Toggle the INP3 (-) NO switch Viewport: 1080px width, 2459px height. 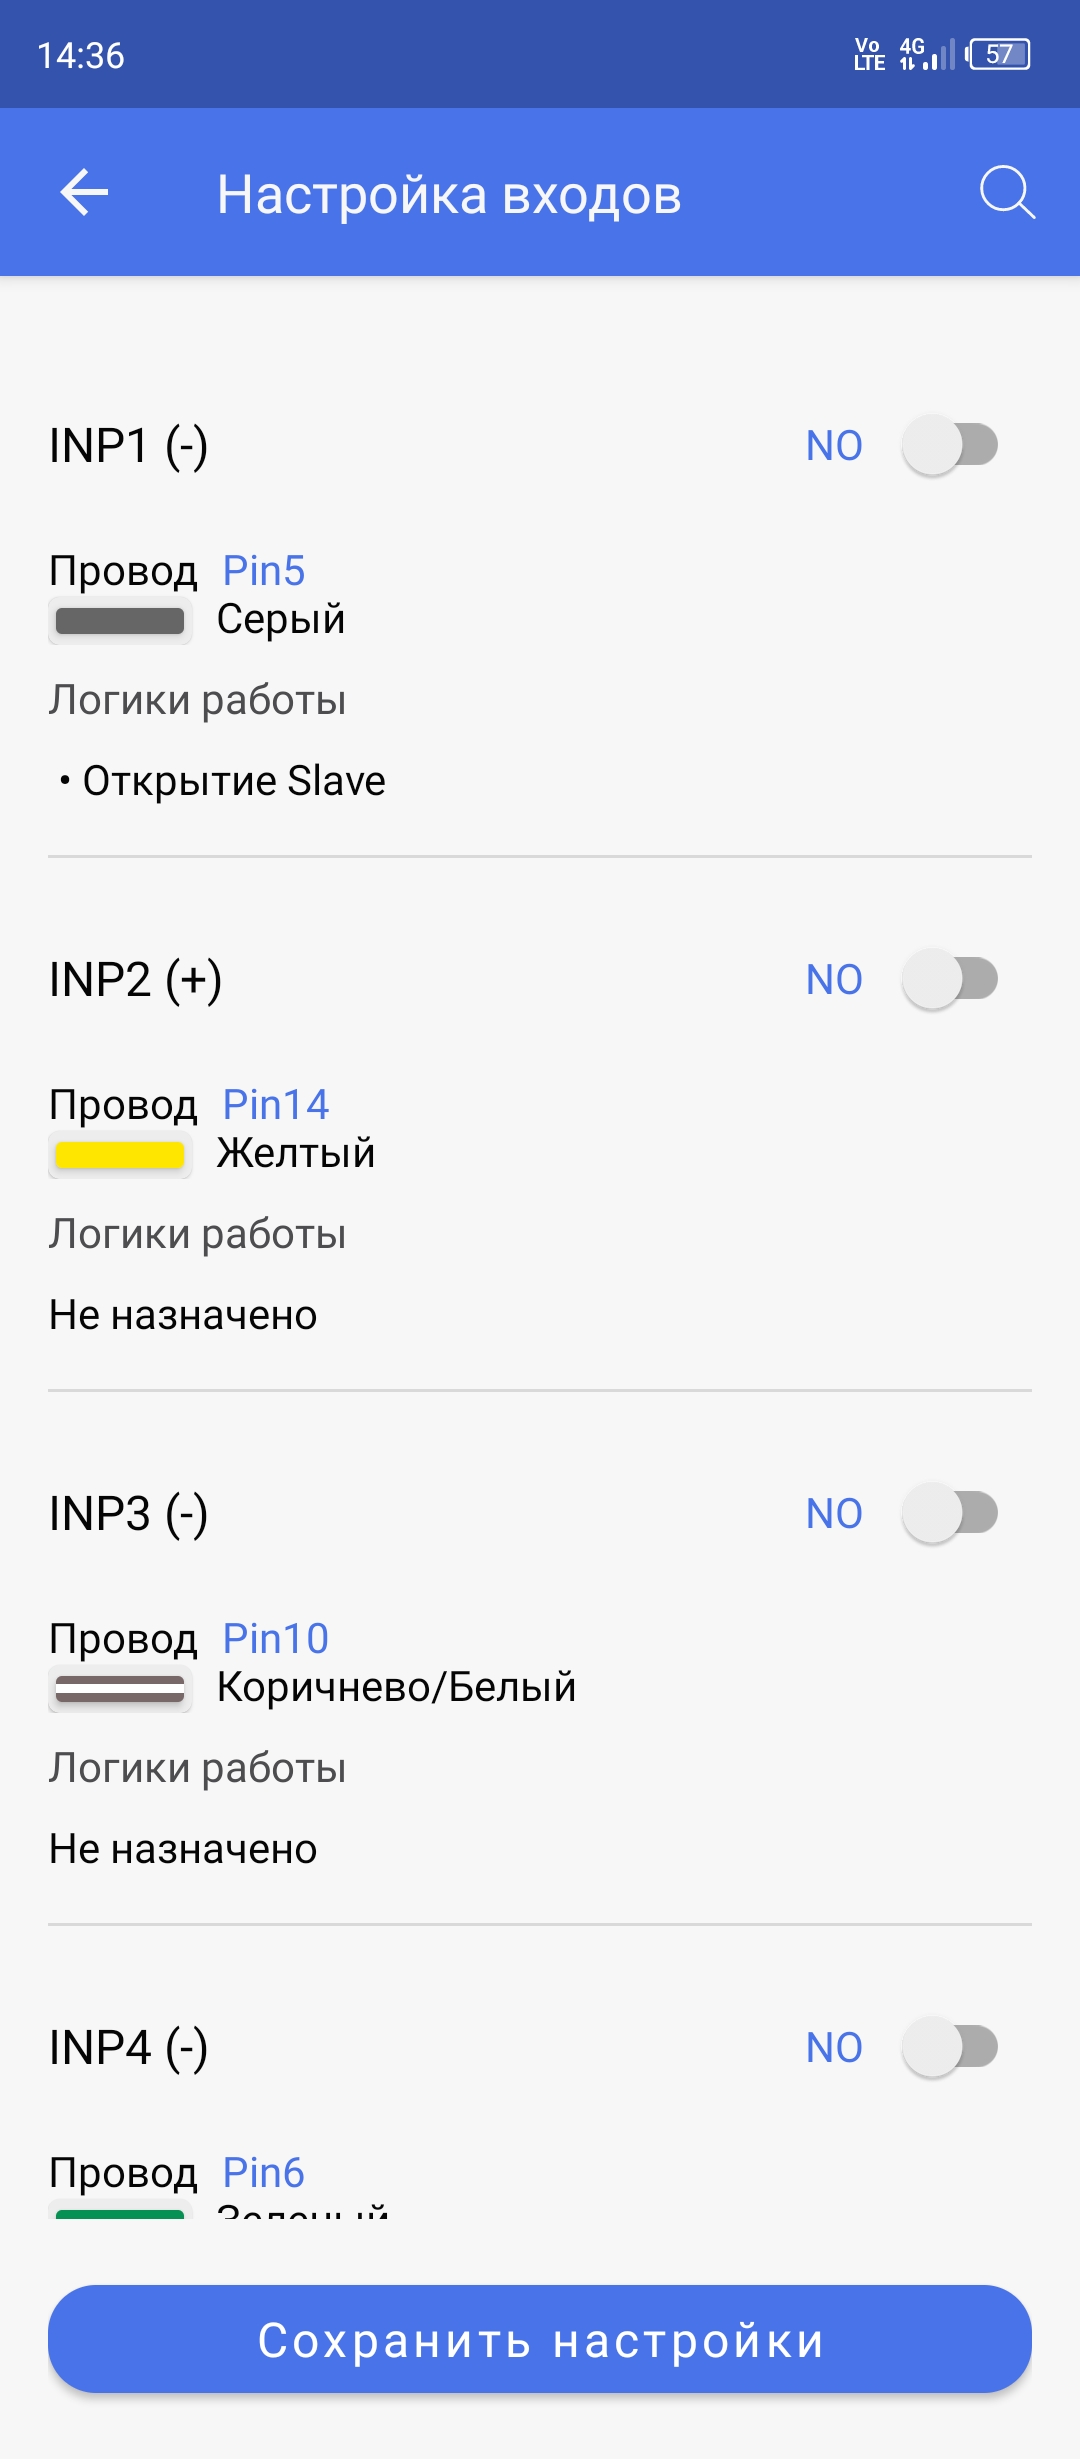tap(950, 1513)
